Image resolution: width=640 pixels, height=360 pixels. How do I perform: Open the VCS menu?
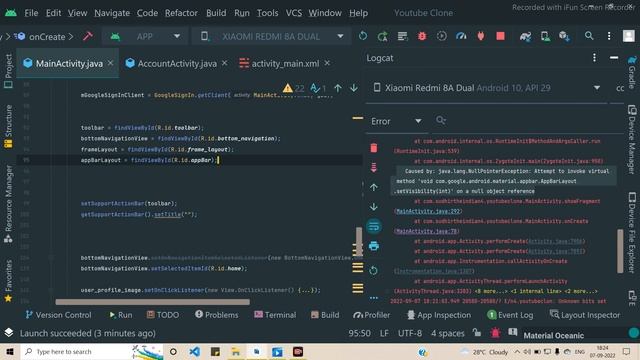(x=293, y=13)
